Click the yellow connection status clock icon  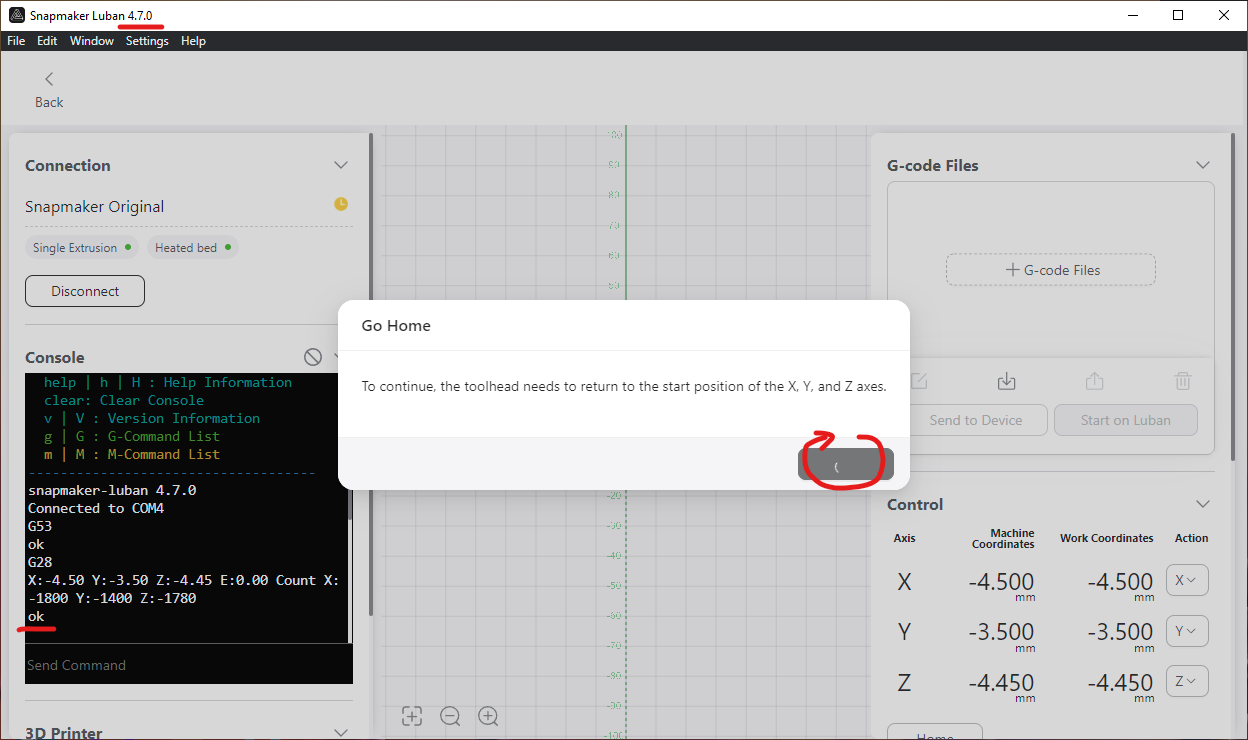pyautogui.click(x=341, y=204)
